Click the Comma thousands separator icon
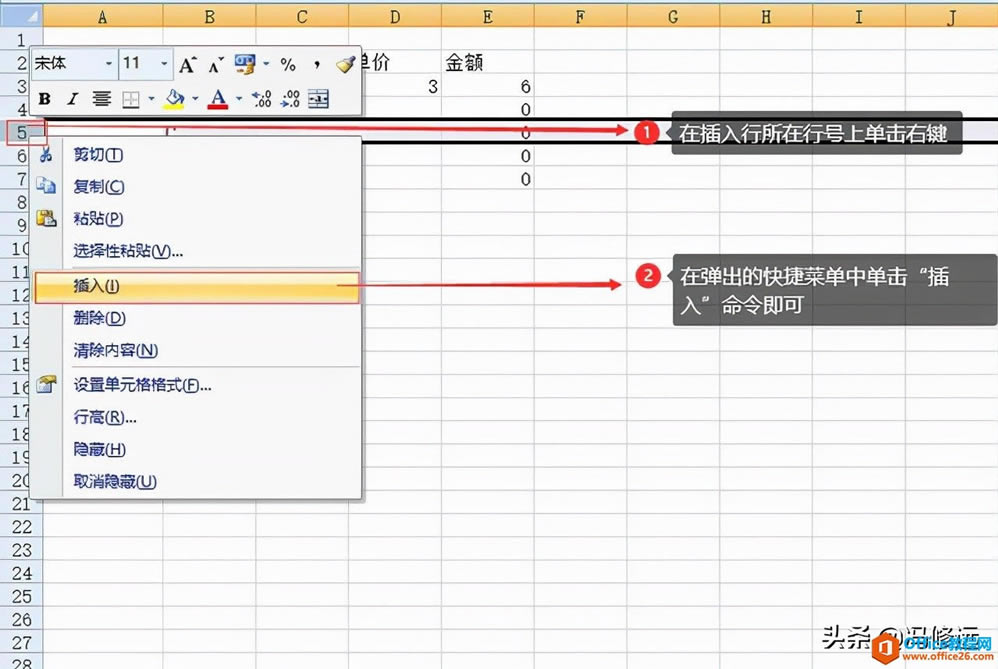 (x=316, y=64)
